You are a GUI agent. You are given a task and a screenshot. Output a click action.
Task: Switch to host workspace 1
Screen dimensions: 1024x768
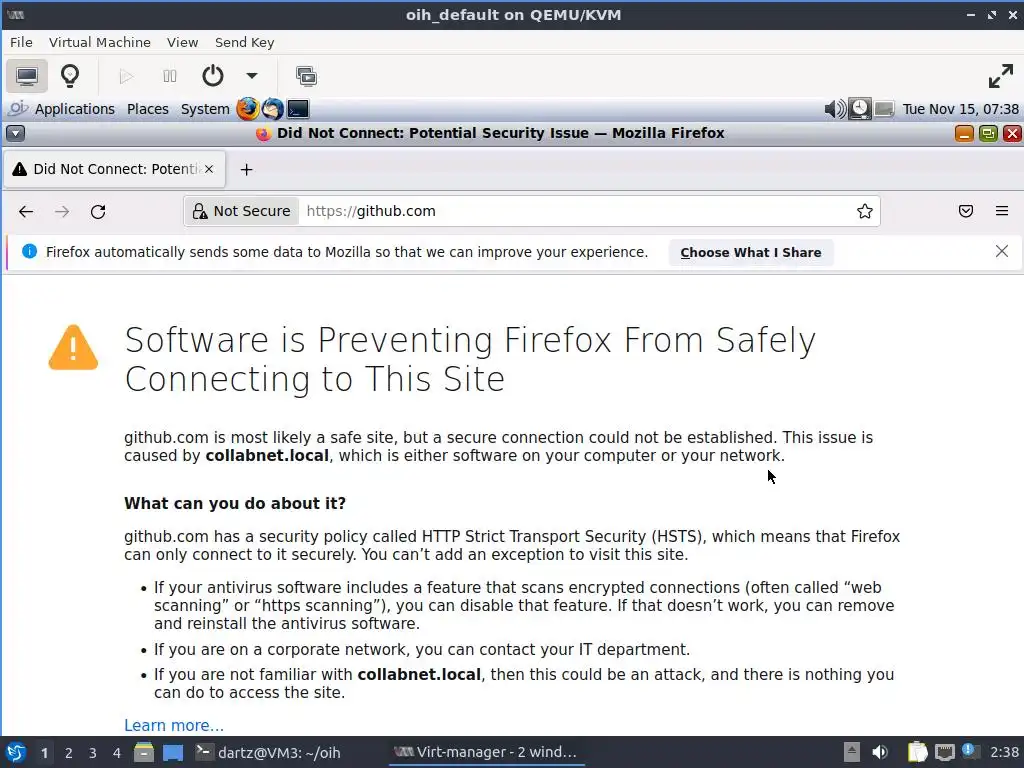tap(44, 753)
